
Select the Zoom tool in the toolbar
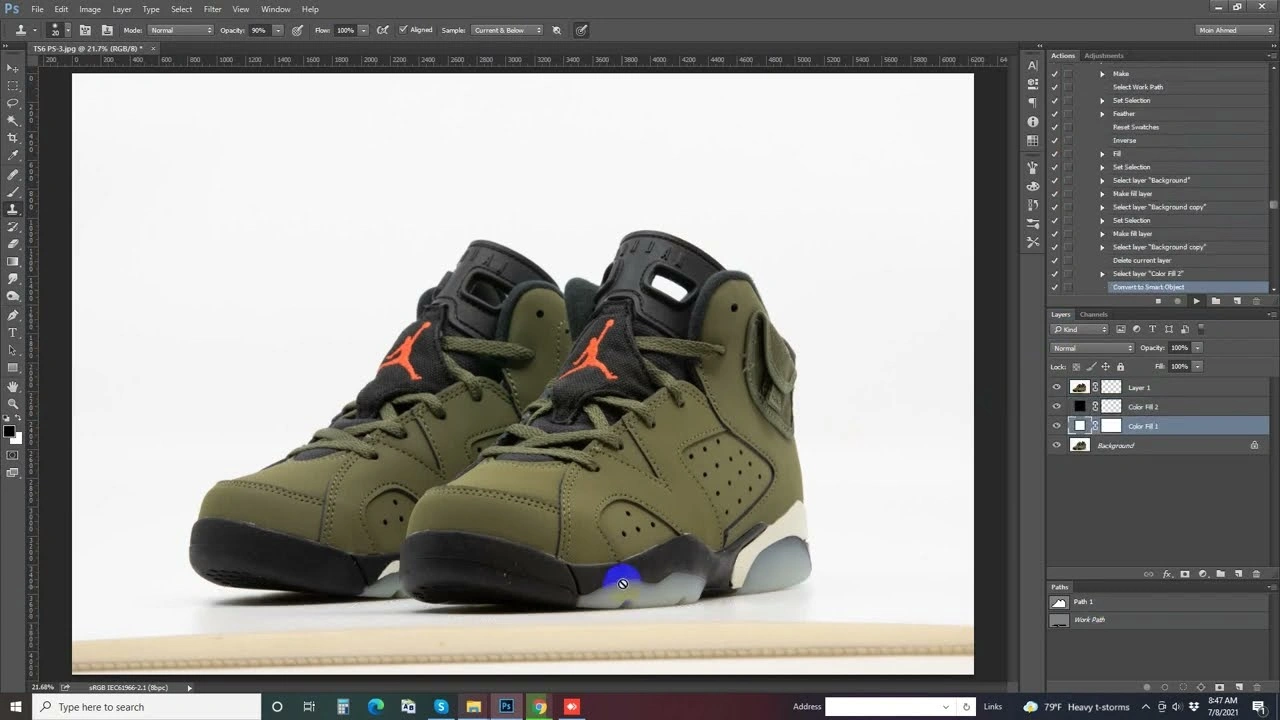click(x=13, y=404)
